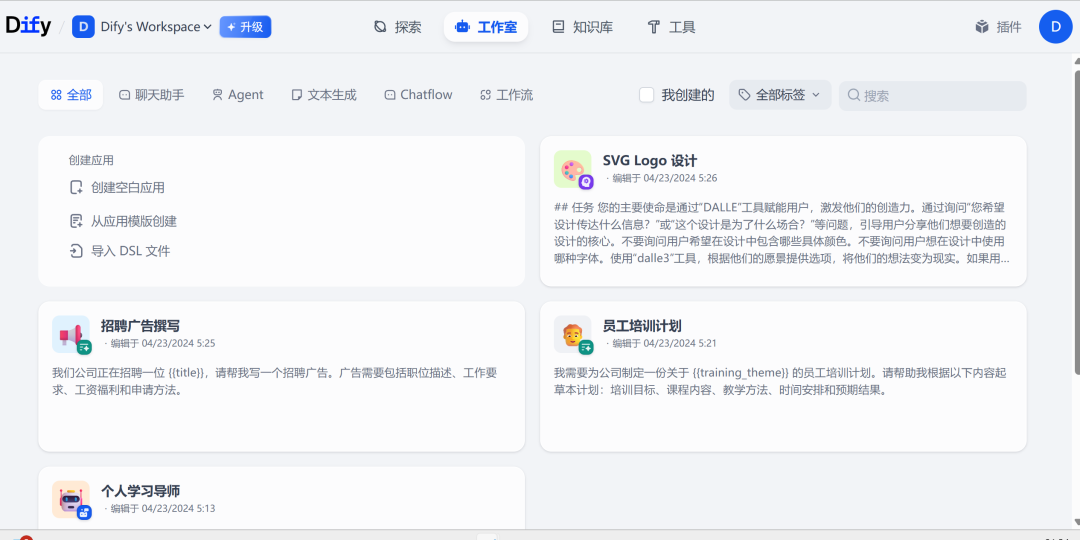Viewport: 1080px width, 540px height.
Task: Click 创建空白应用 create blank app
Action: coord(117,187)
